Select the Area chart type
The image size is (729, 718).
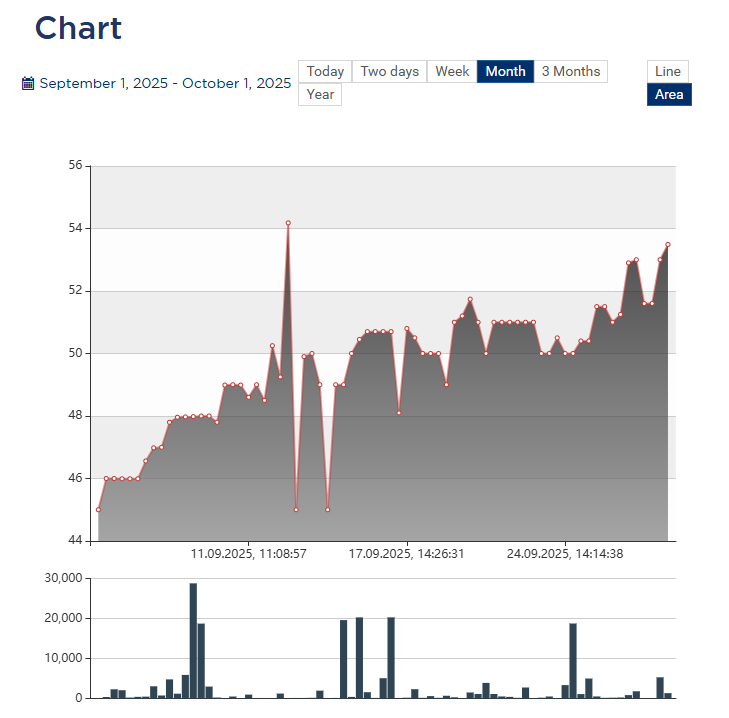pos(669,95)
